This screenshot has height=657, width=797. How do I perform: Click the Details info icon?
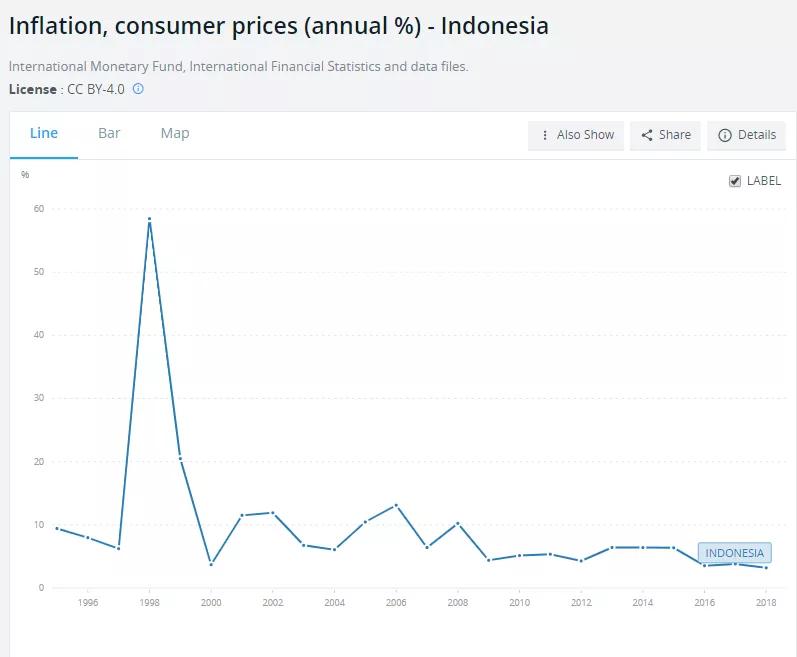click(725, 135)
